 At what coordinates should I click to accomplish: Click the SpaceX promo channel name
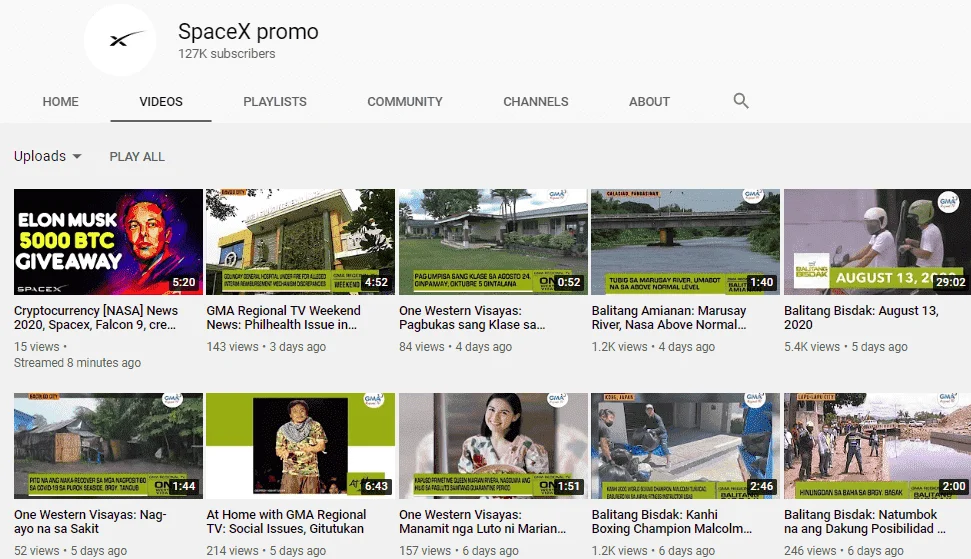[x=248, y=32]
